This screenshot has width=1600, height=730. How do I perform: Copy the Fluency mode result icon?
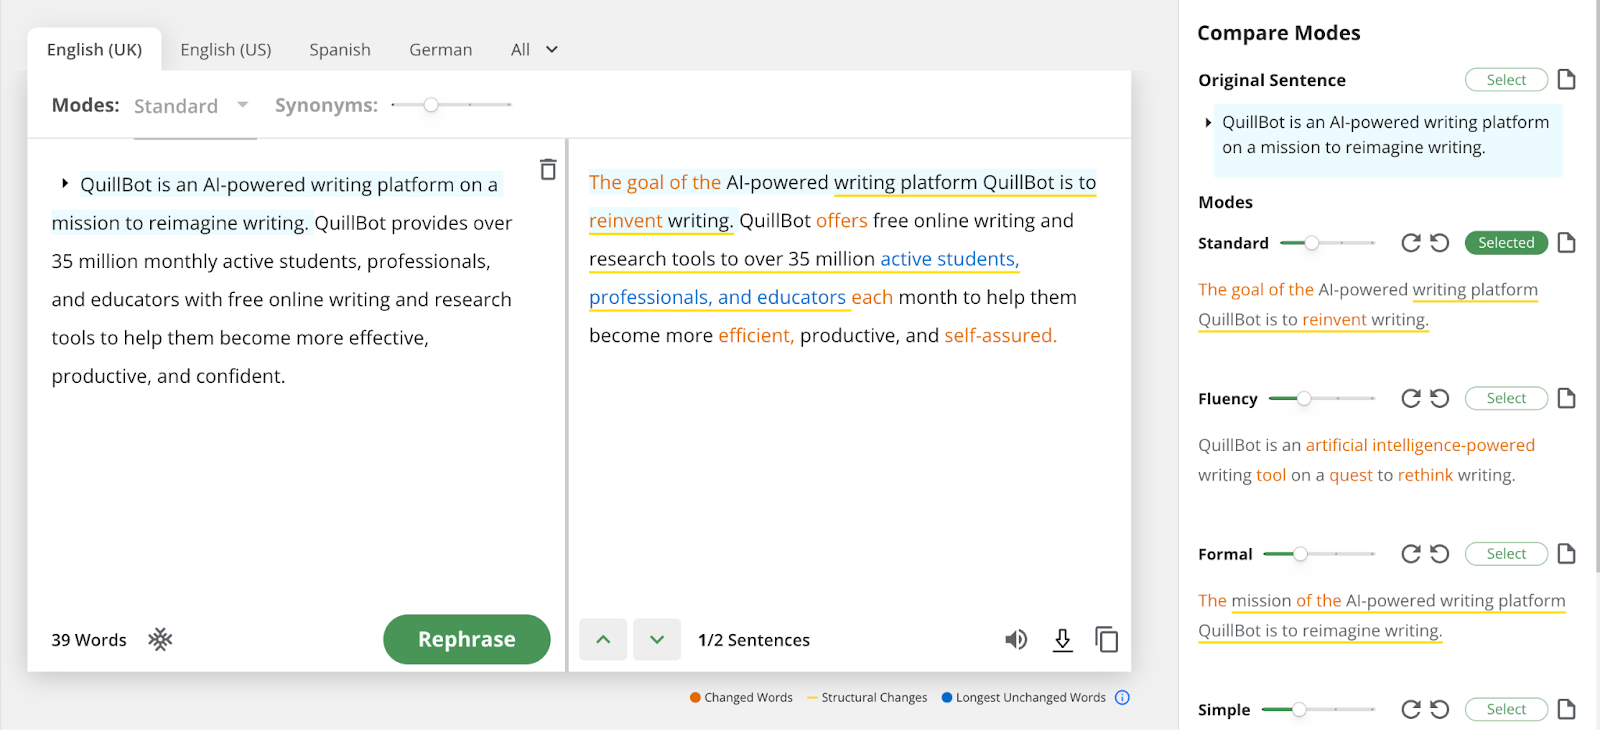[x=1567, y=398]
